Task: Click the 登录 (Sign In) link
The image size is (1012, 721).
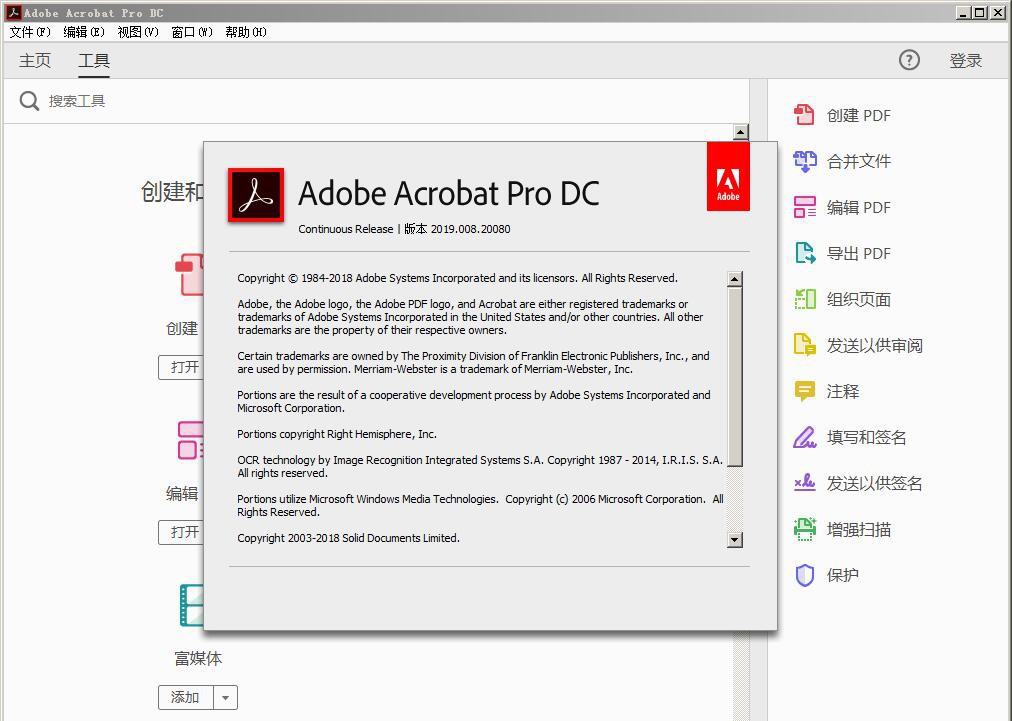Action: [966, 60]
